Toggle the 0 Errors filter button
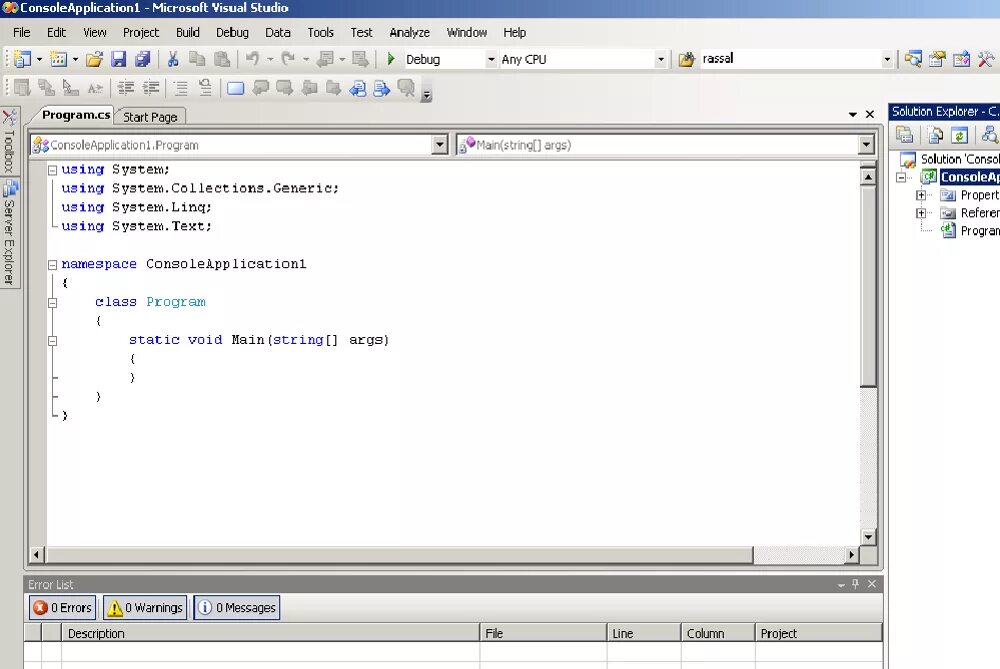Image resolution: width=1000 pixels, height=669 pixels. [x=62, y=608]
